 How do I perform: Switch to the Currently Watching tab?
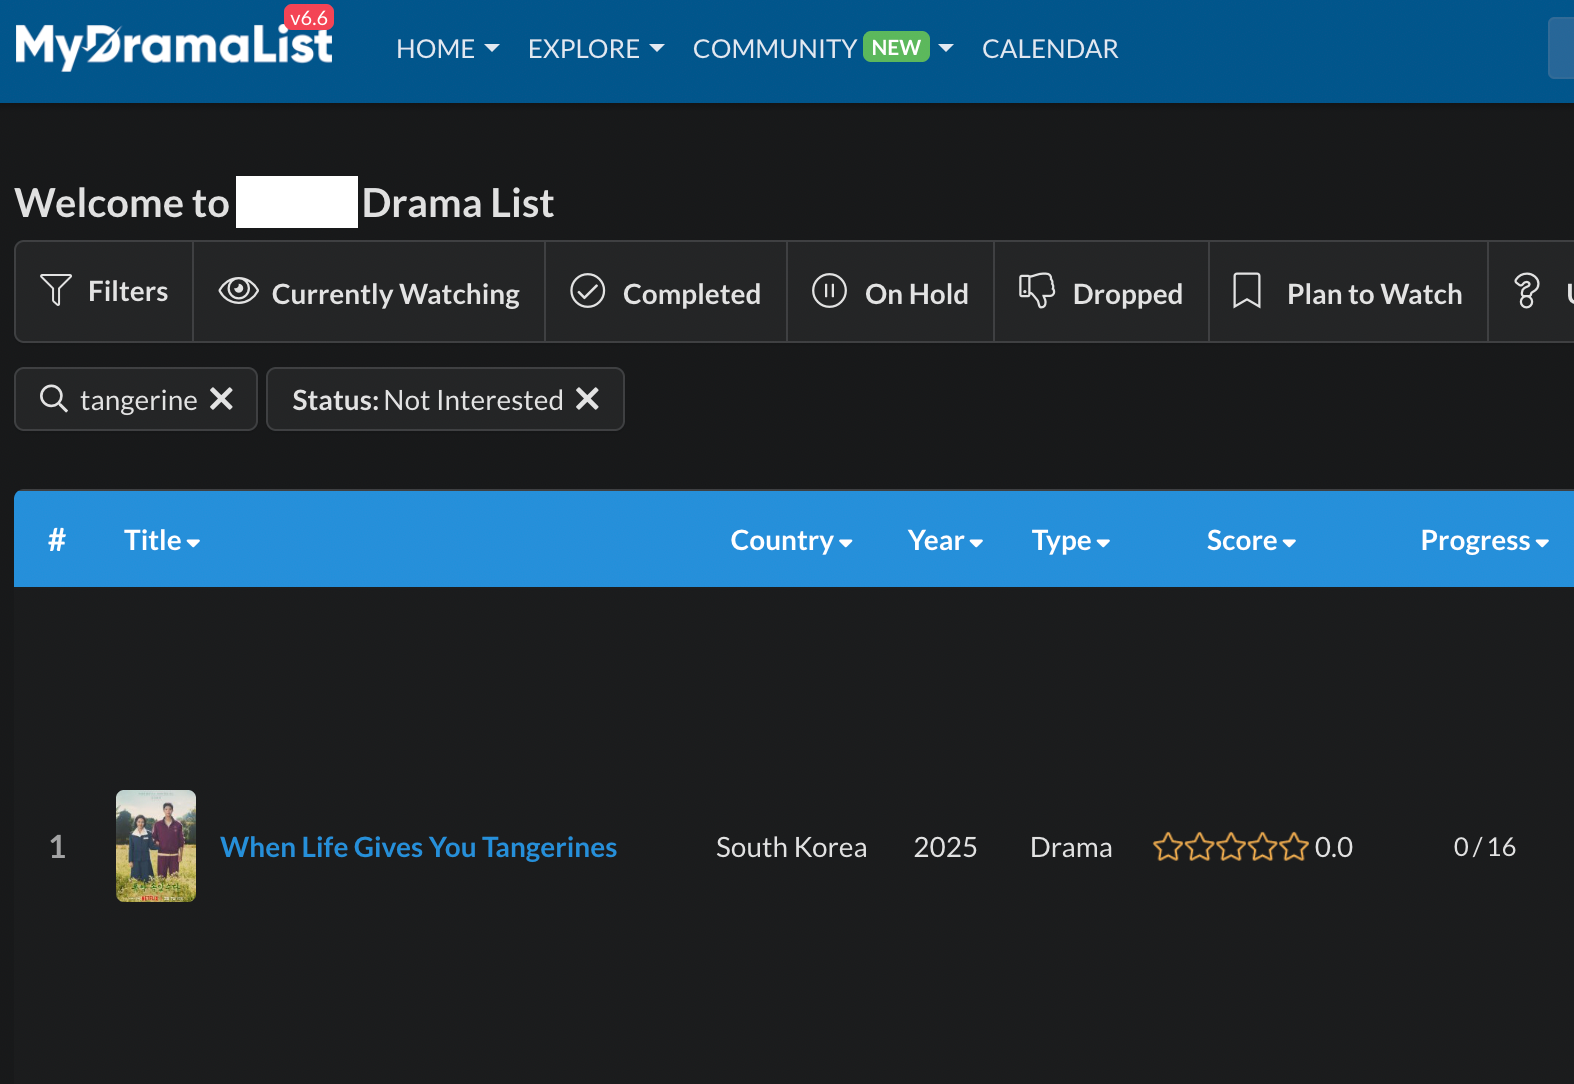[x=369, y=292]
